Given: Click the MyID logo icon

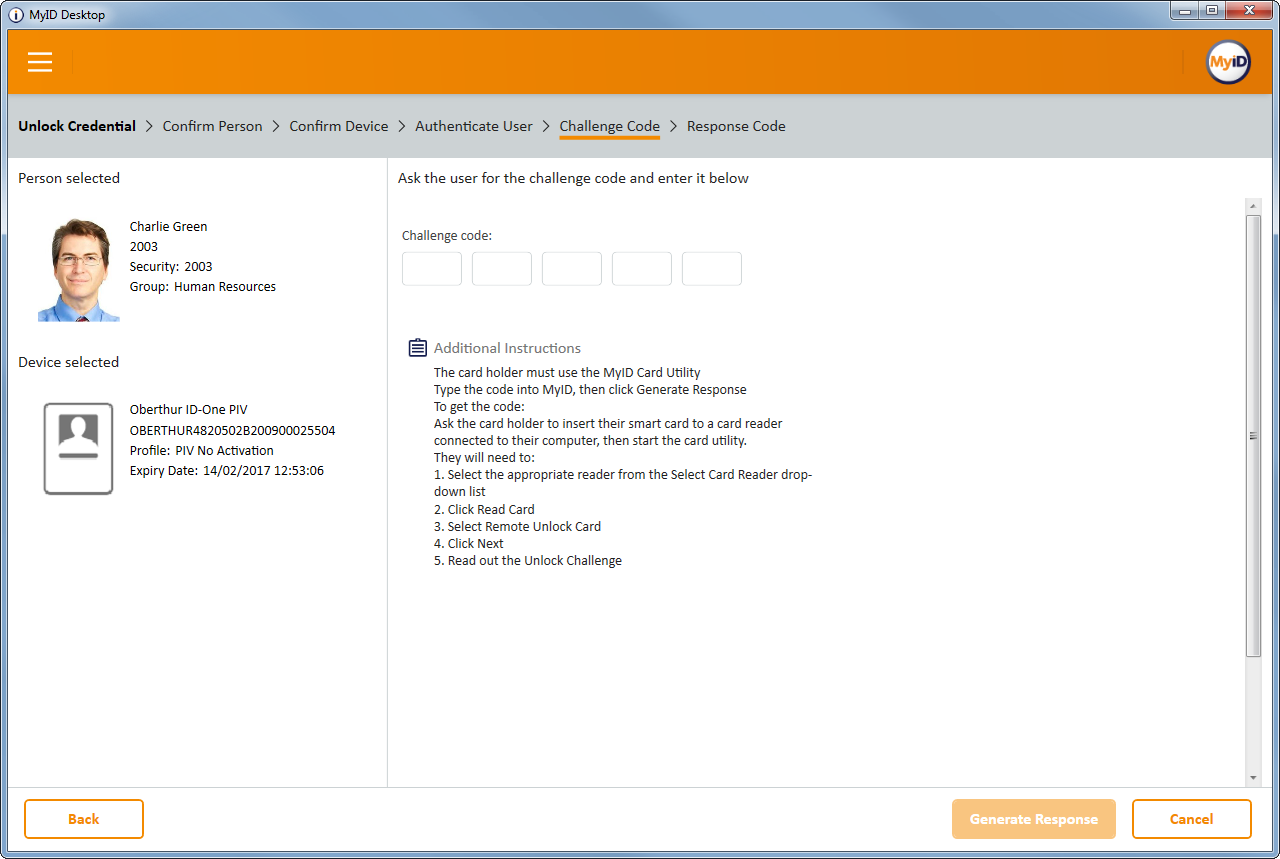Looking at the screenshot, I should [x=1228, y=62].
